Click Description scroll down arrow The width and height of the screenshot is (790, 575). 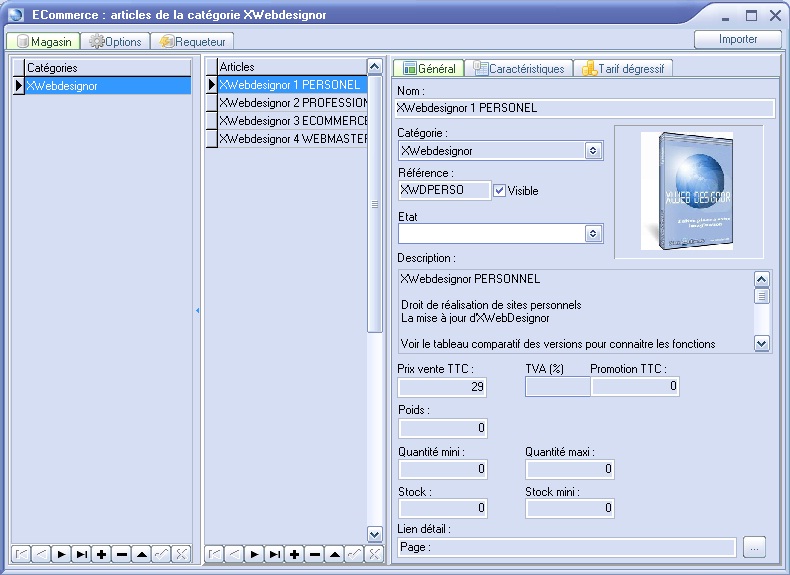(761, 344)
